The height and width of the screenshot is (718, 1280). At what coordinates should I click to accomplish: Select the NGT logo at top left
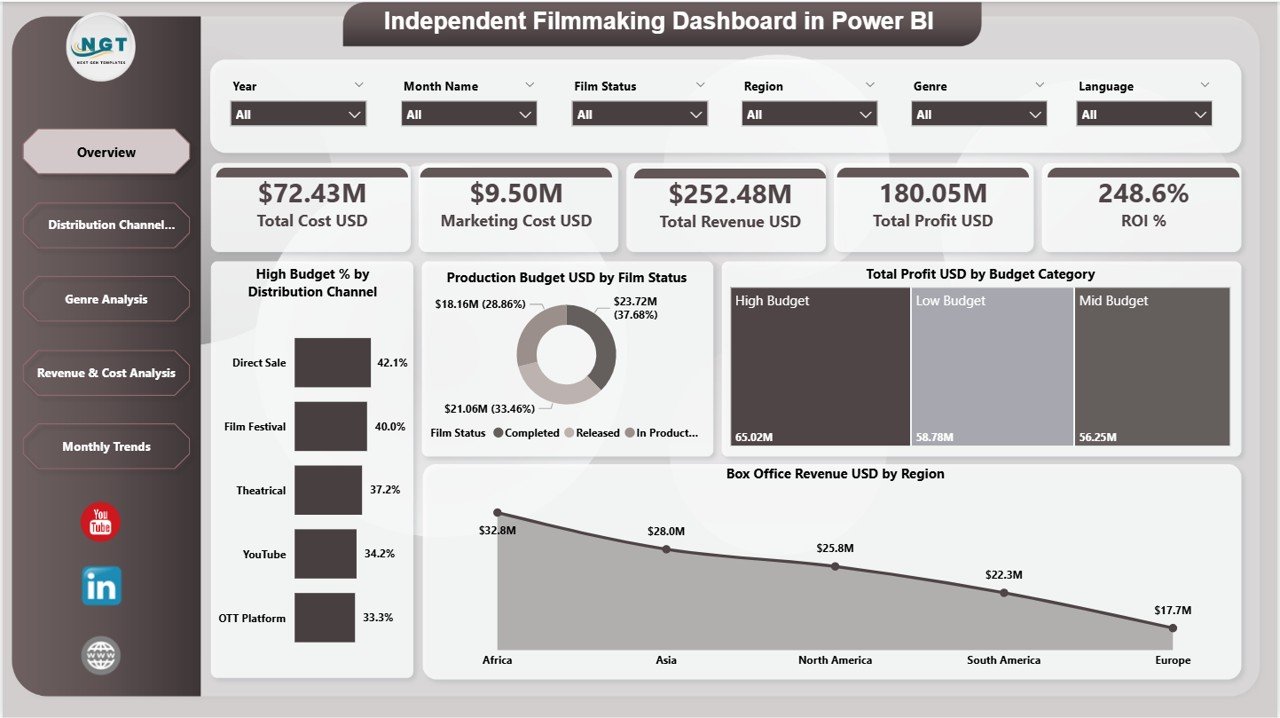[100, 45]
